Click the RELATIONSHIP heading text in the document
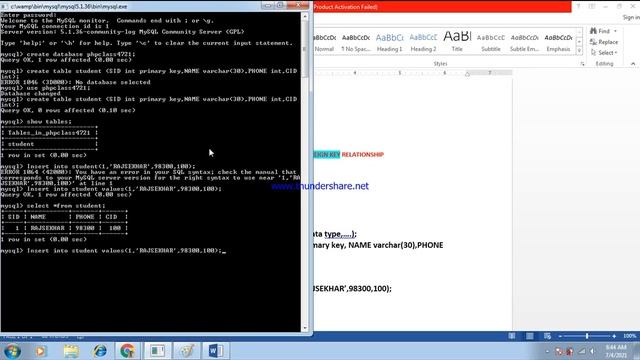 (362, 154)
